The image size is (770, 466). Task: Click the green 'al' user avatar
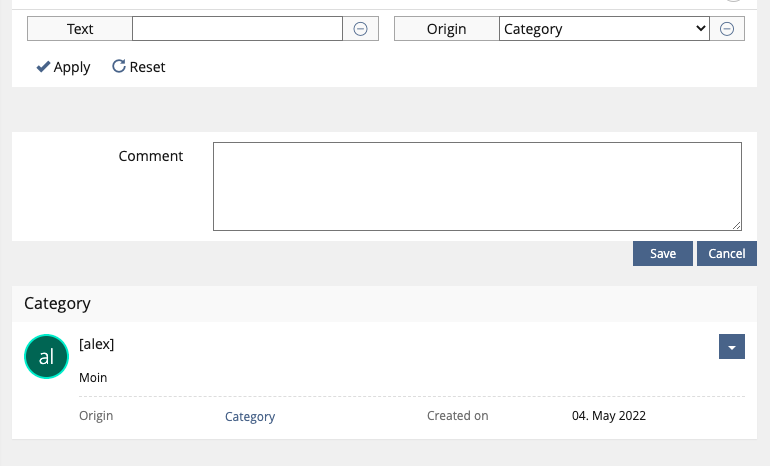pyautogui.click(x=45, y=357)
